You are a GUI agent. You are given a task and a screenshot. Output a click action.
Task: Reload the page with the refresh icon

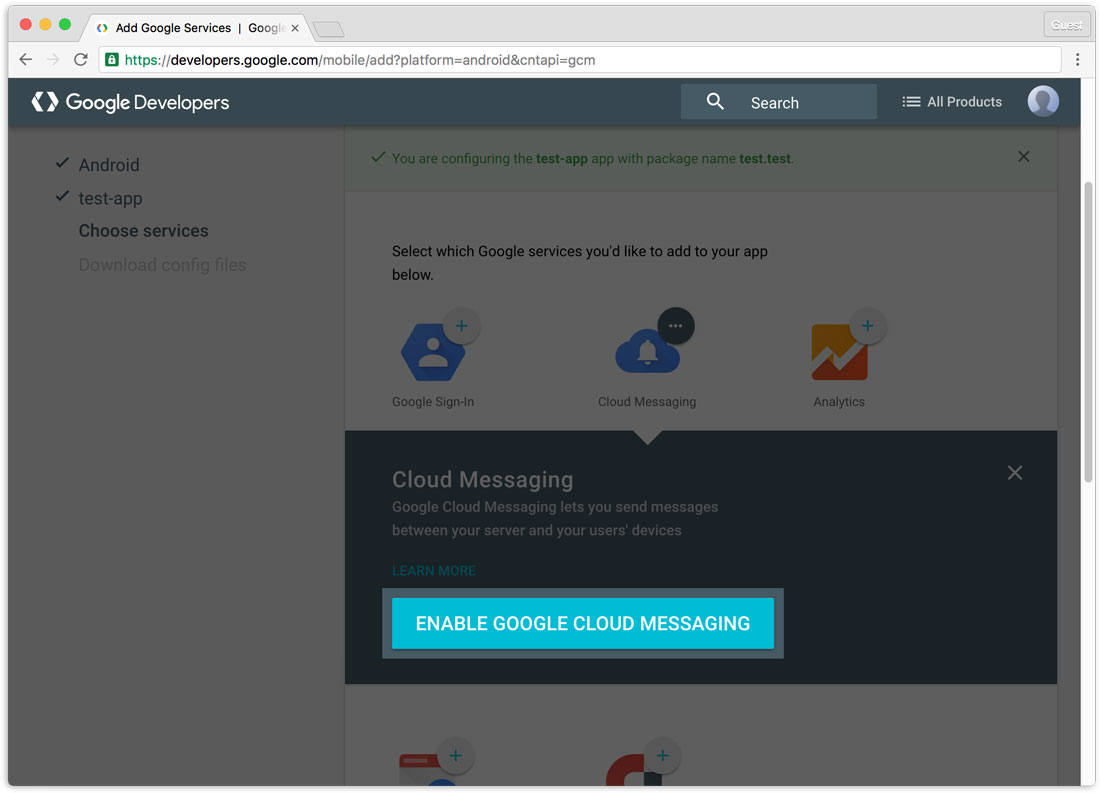click(x=81, y=60)
